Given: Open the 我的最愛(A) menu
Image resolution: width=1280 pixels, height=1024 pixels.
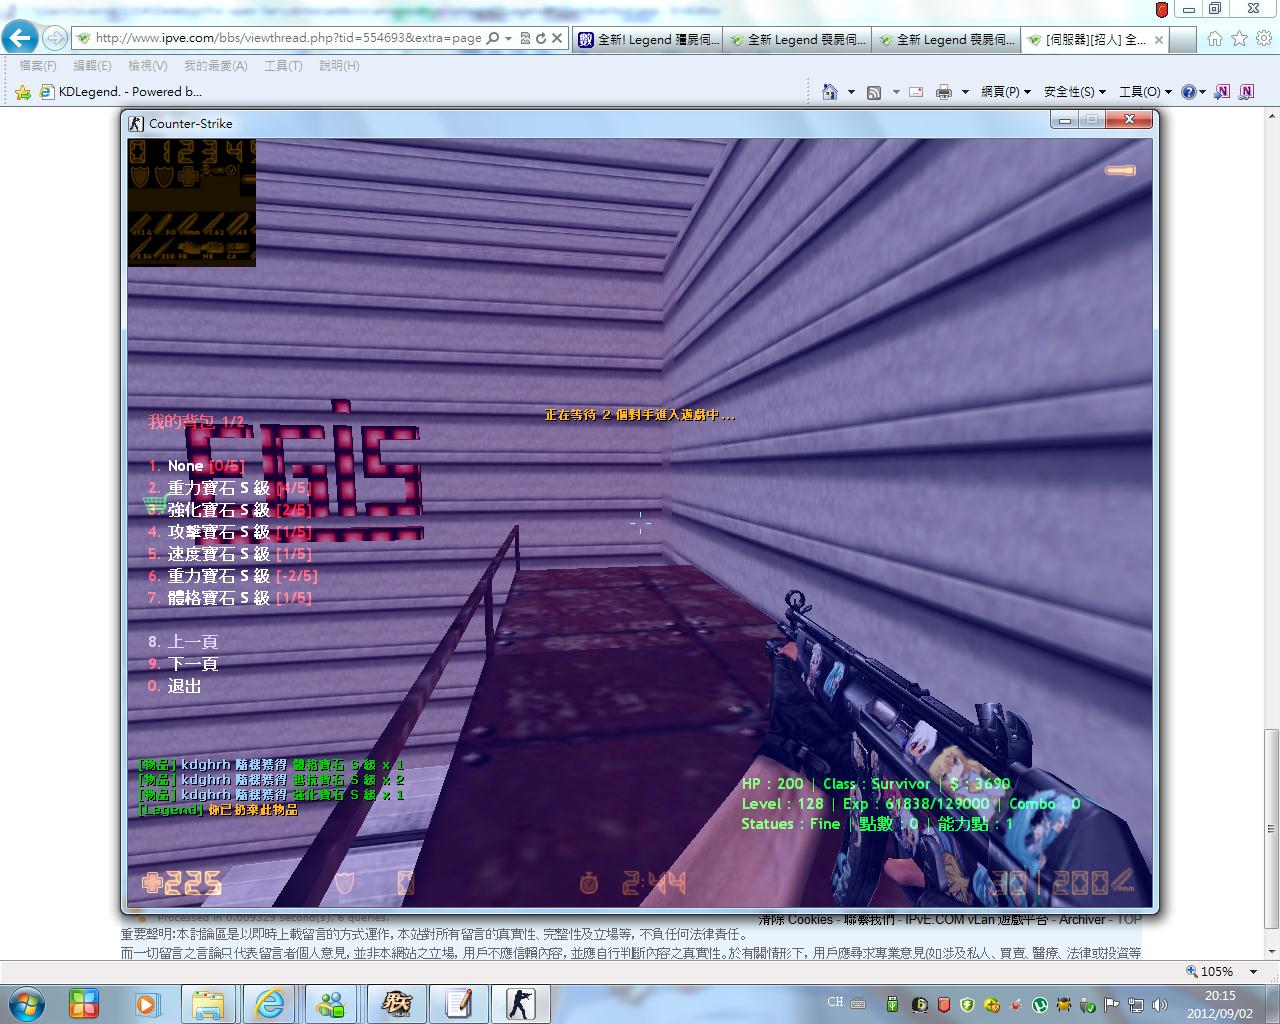Looking at the screenshot, I should tap(215, 66).
